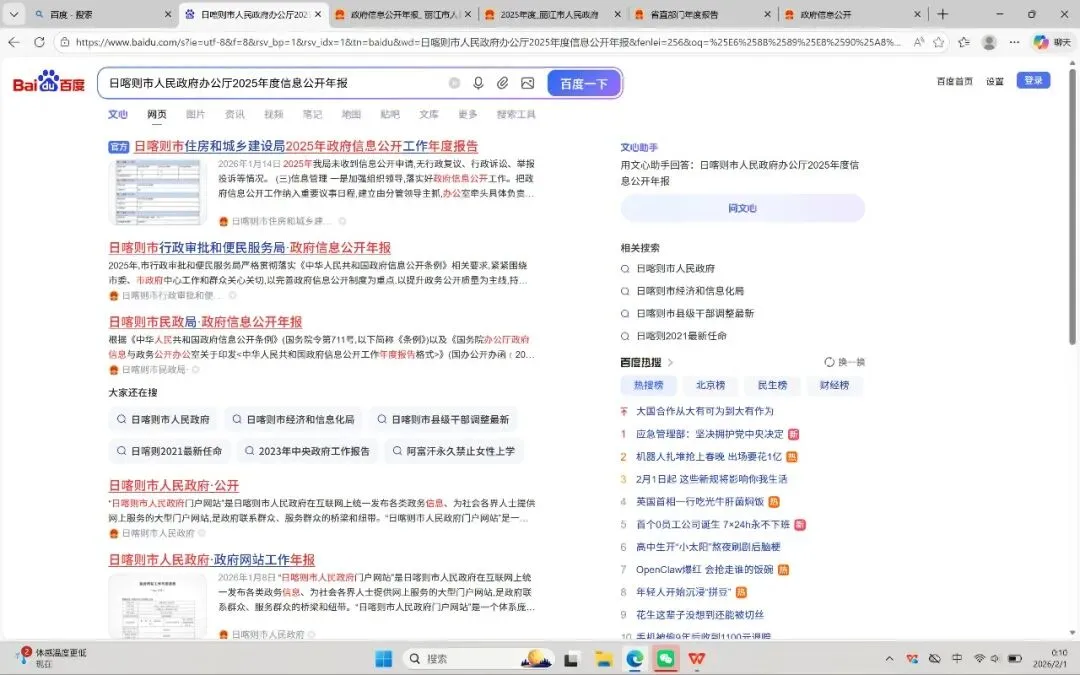Show hidden system tray icons

(x=889, y=659)
